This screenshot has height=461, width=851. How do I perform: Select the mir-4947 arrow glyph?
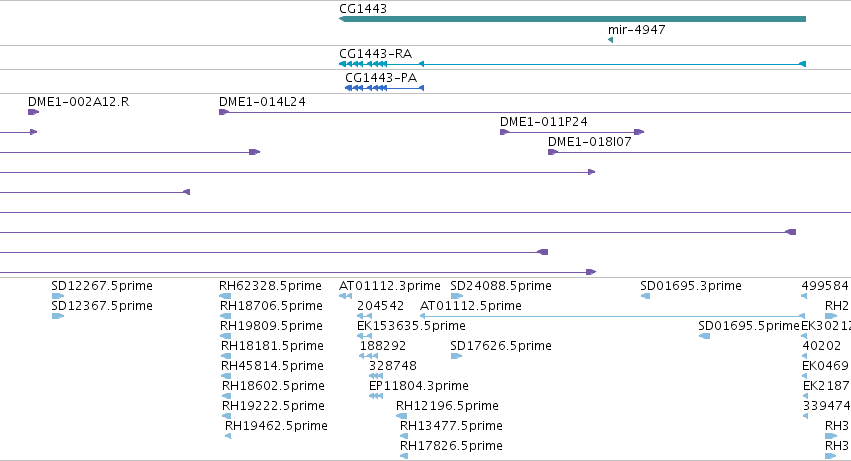pos(611,40)
